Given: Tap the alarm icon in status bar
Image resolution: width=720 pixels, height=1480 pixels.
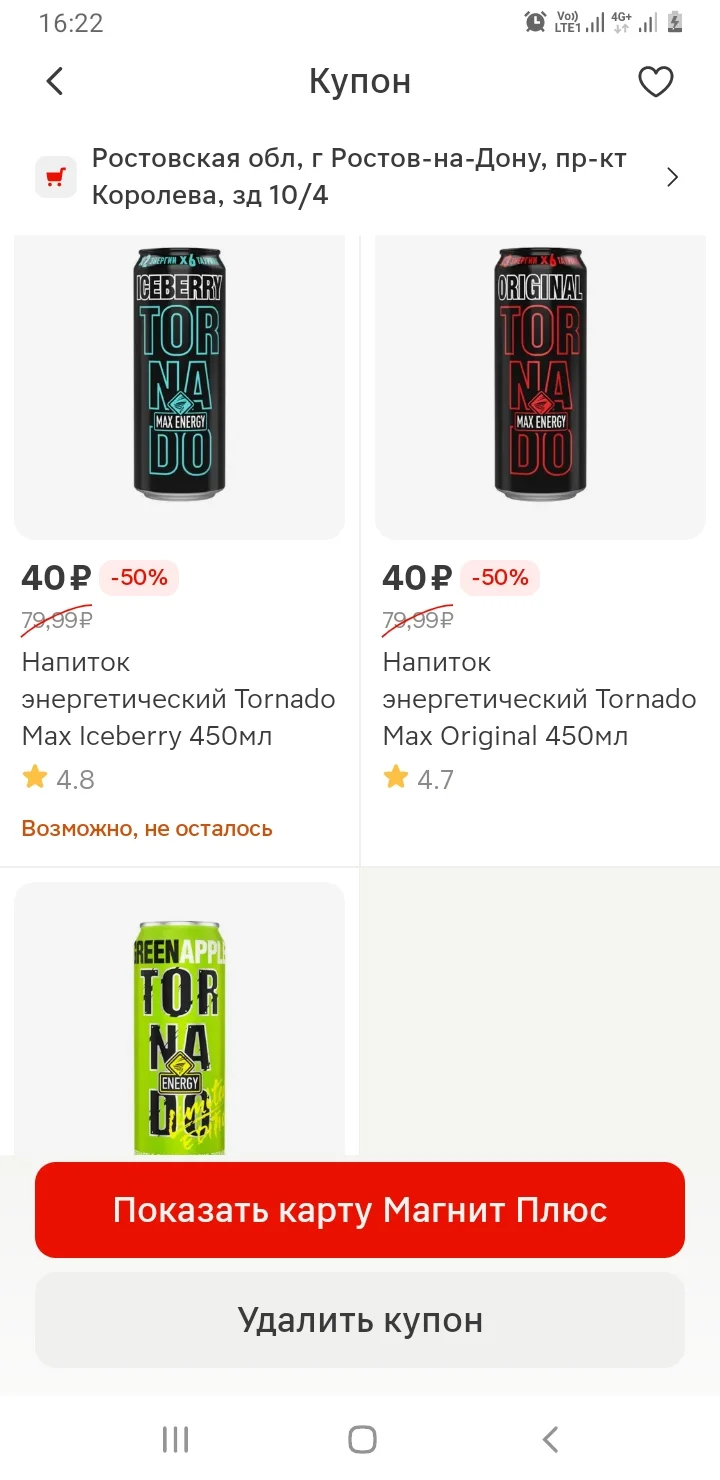Looking at the screenshot, I should (536, 22).
